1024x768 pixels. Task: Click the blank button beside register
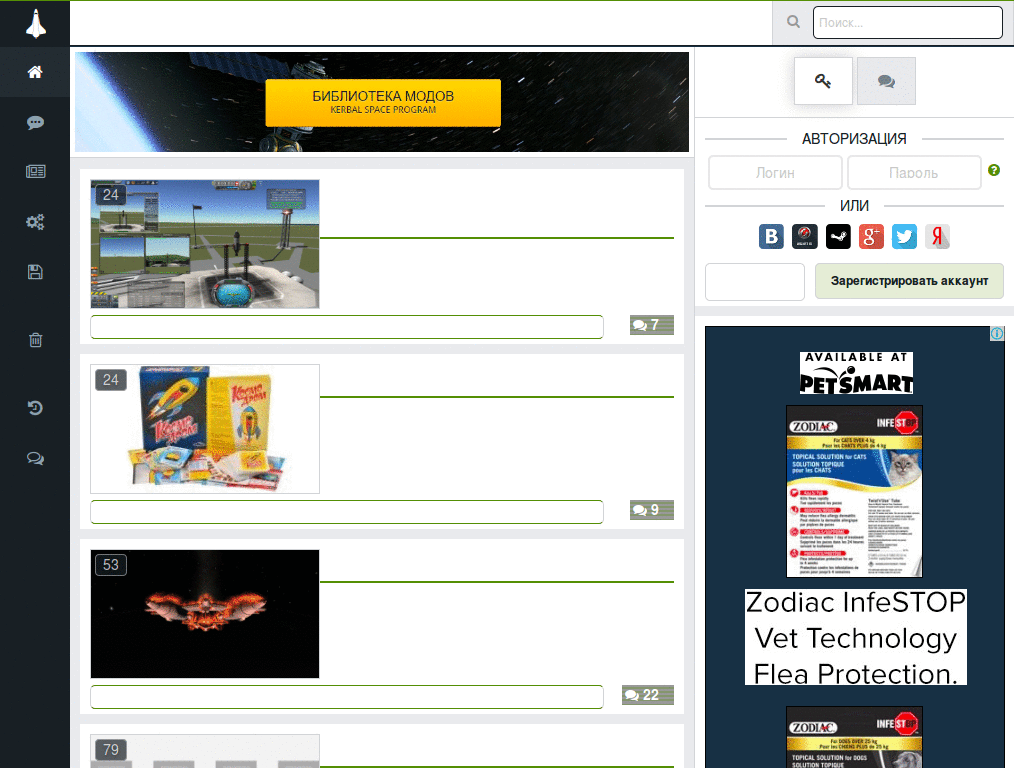click(x=755, y=281)
